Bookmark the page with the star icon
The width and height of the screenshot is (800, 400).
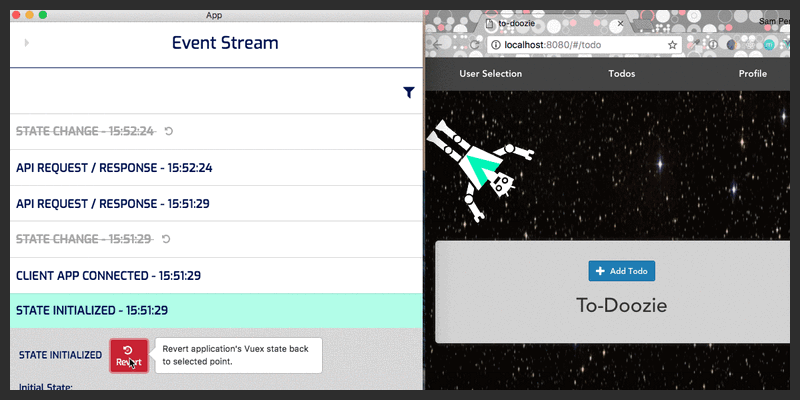pyautogui.click(x=672, y=45)
